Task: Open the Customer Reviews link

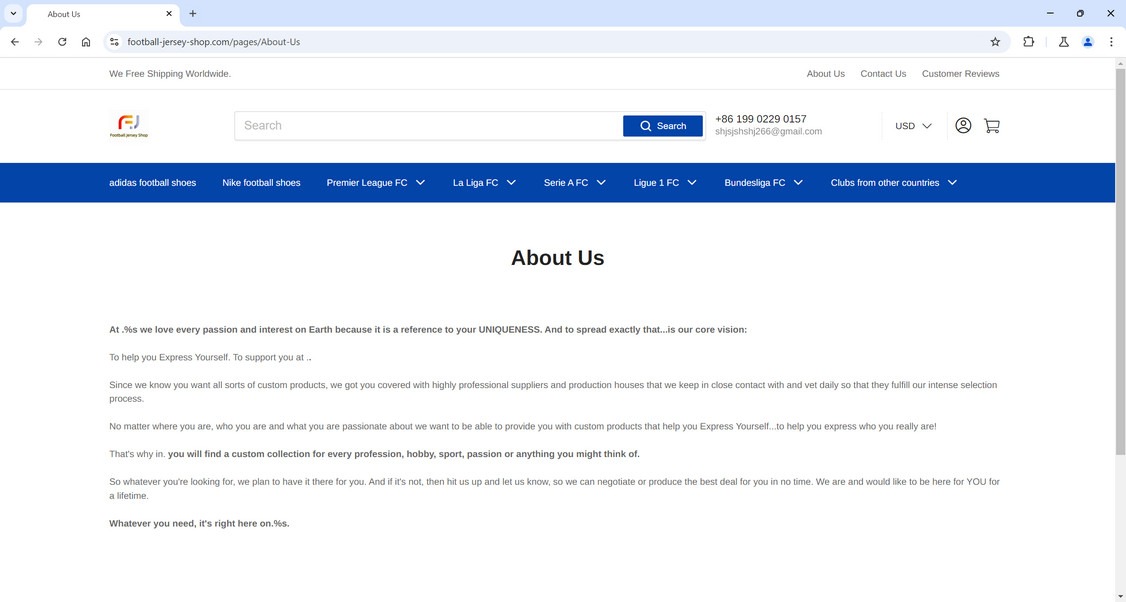Action: point(960,73)
